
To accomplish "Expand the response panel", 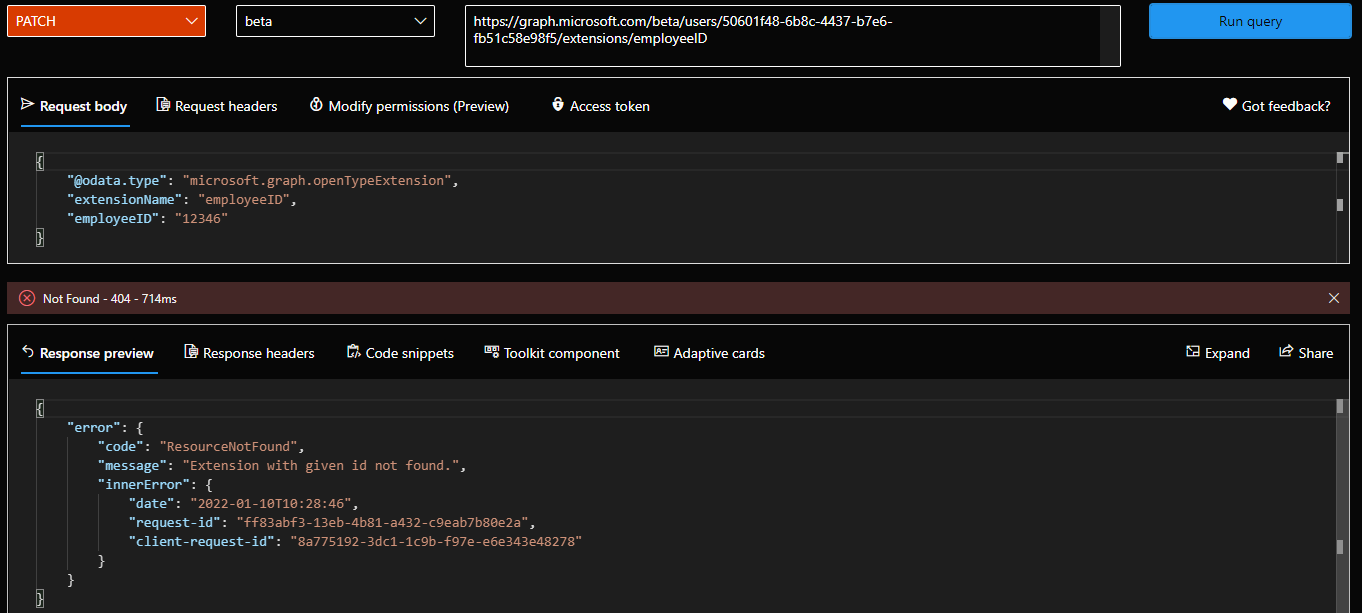I will pos(1217,353).
